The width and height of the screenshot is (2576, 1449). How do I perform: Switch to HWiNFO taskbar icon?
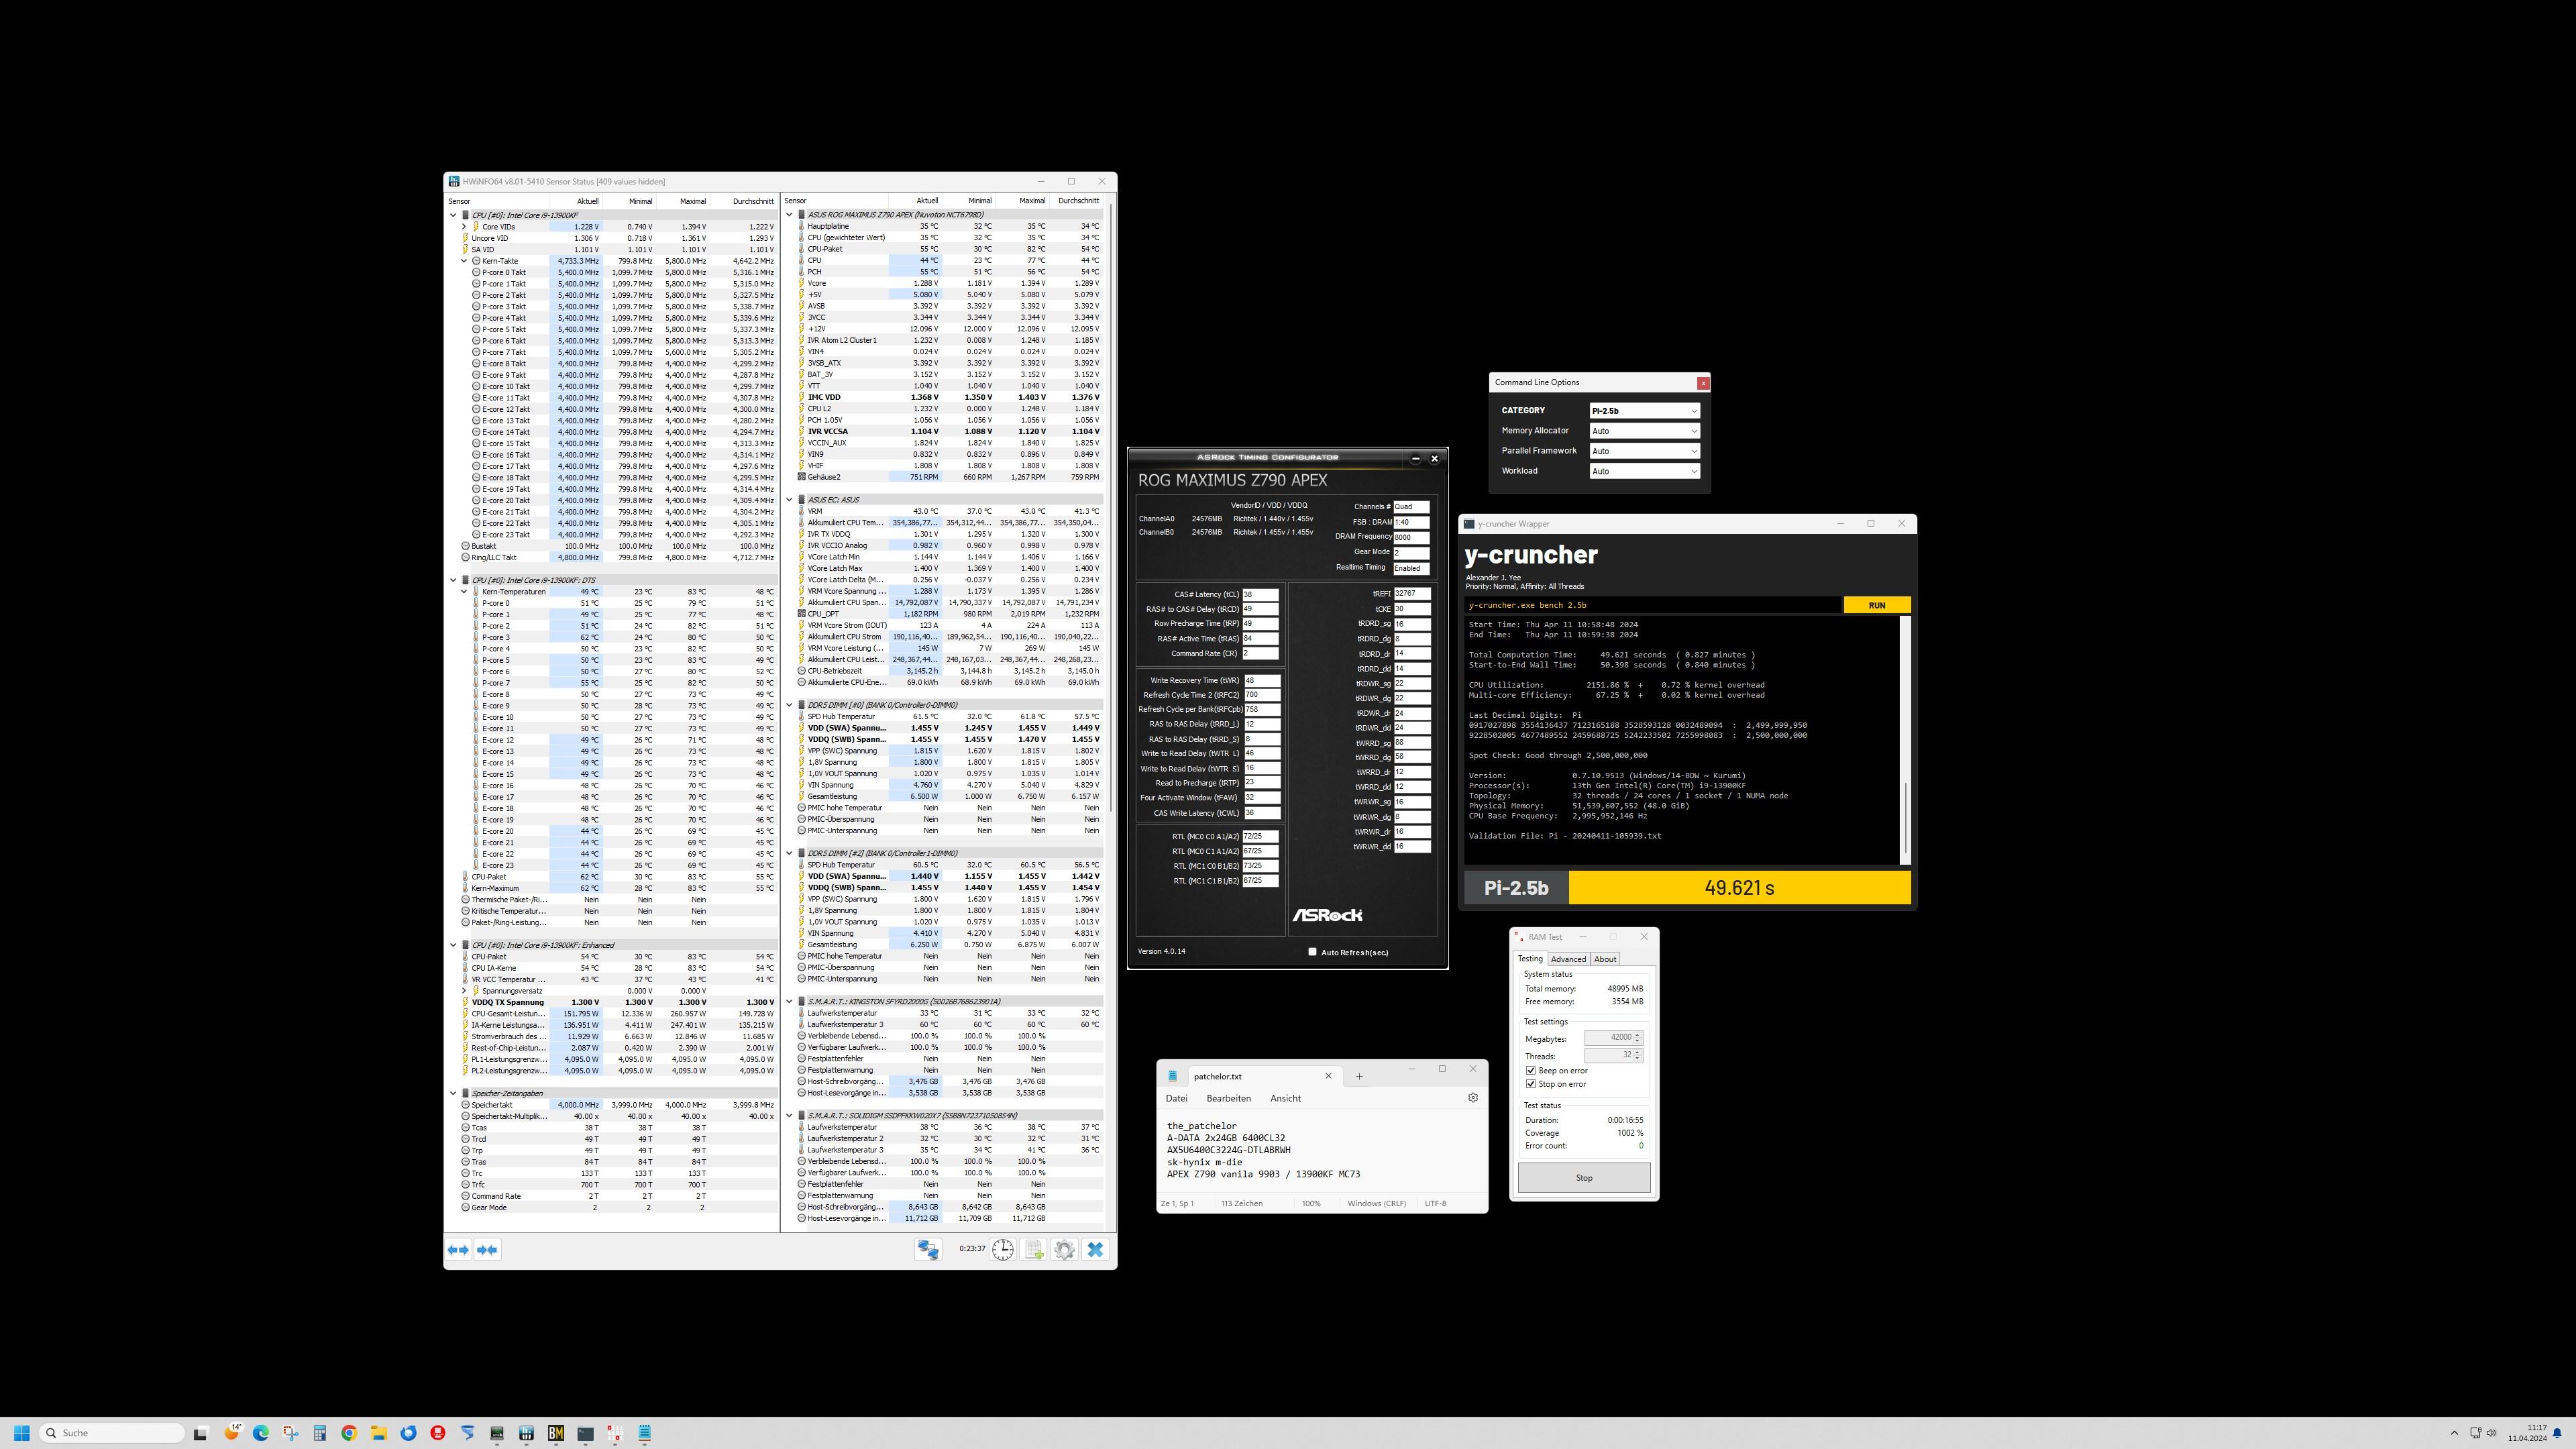pos(526,1433)
